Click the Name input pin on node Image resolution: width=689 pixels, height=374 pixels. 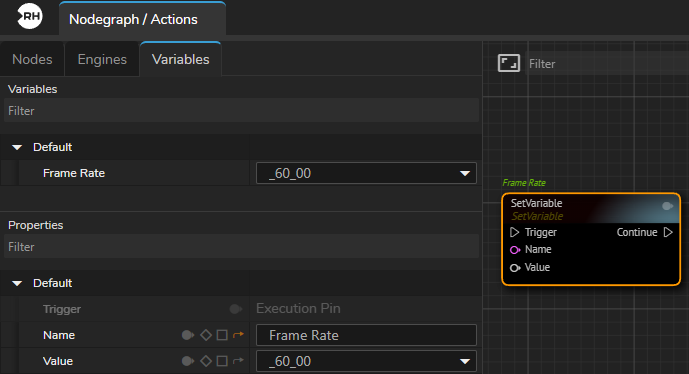pos(515,250)
